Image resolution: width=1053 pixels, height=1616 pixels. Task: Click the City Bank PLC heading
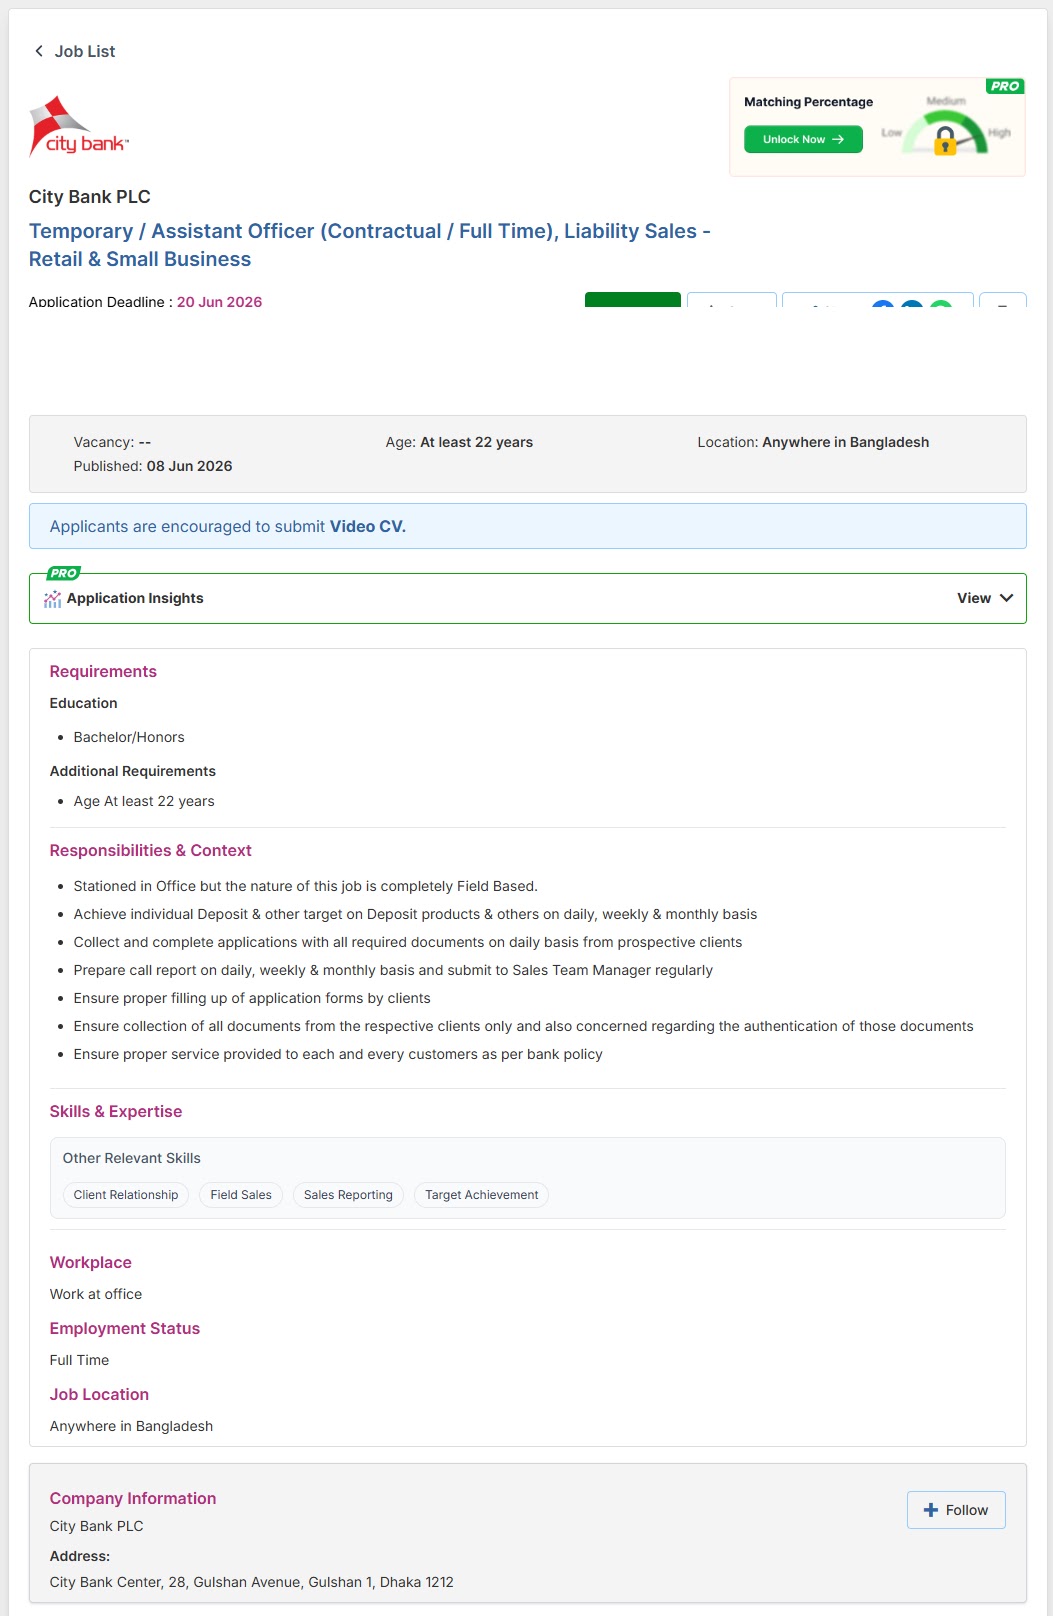pyautogui.click(x=90, y=197)
